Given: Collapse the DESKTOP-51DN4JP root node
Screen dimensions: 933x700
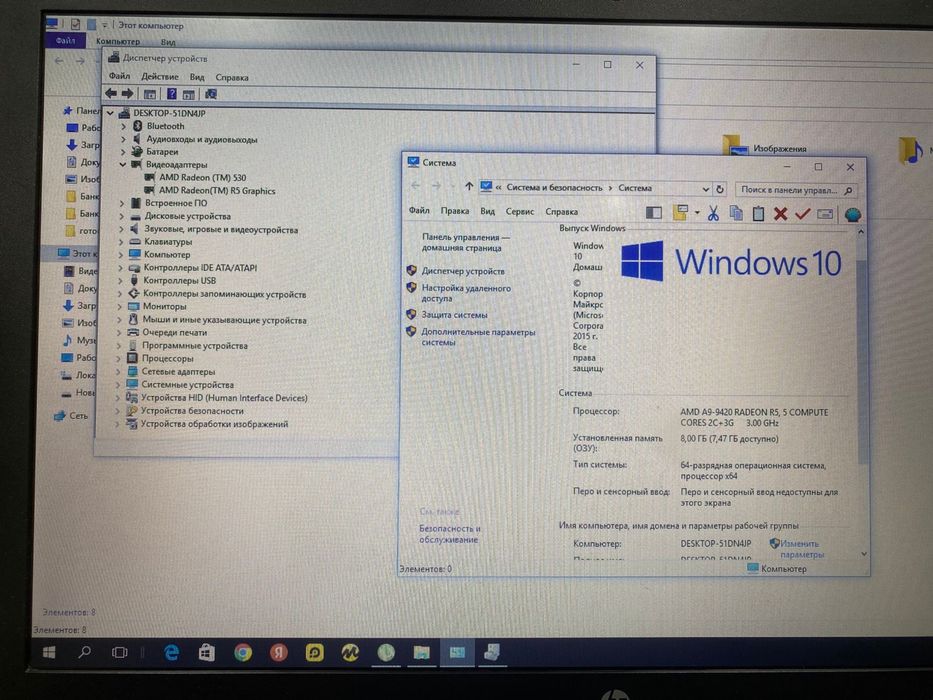Looking at the screenshot, I should pos(111,113).
